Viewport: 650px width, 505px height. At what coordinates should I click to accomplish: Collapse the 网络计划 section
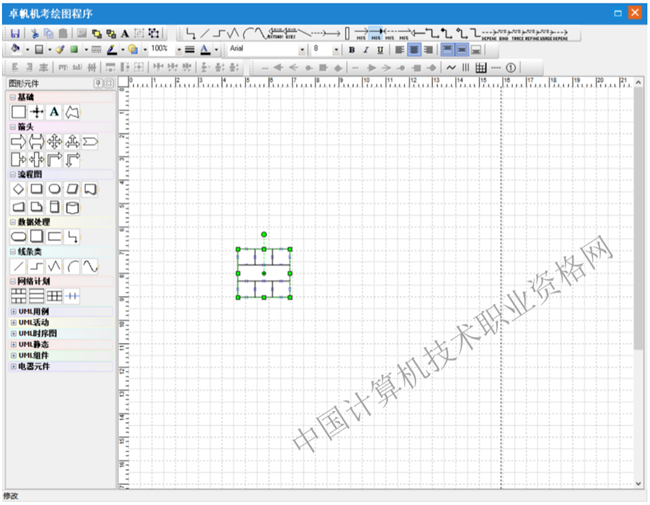pos(13,282)
